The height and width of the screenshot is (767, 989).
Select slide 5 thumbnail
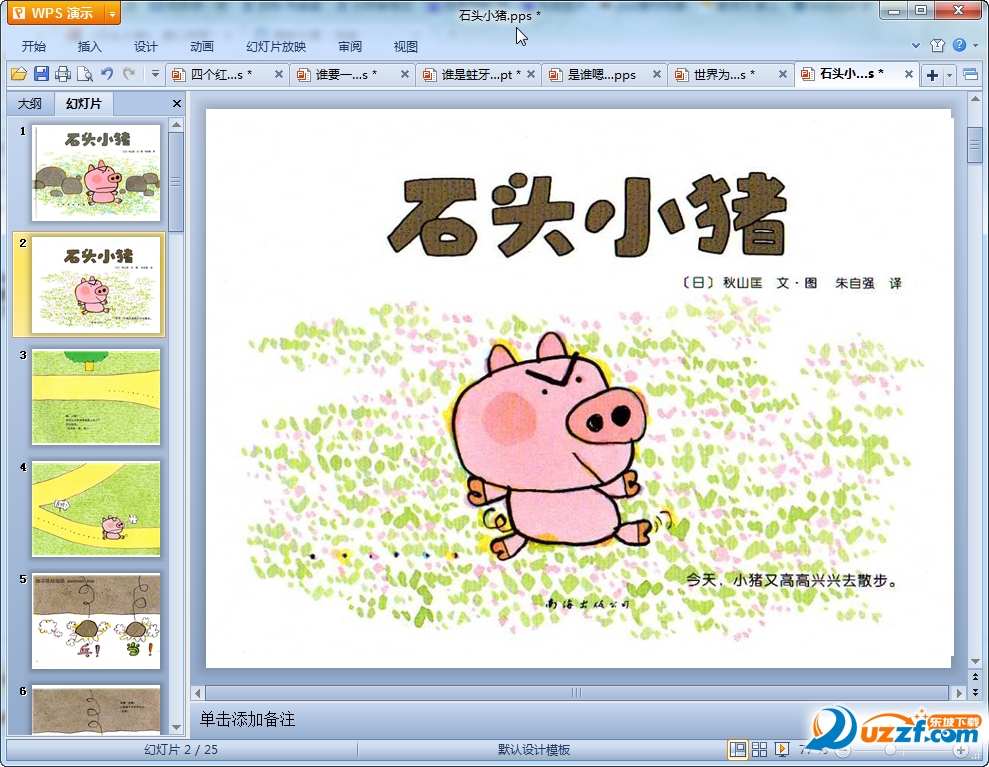tap(96, 621)
